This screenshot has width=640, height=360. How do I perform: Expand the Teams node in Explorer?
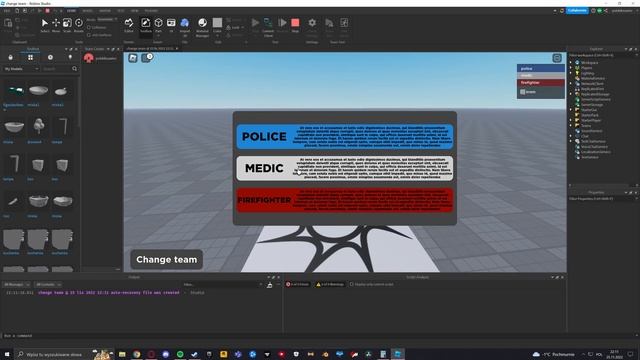(571, 126)
